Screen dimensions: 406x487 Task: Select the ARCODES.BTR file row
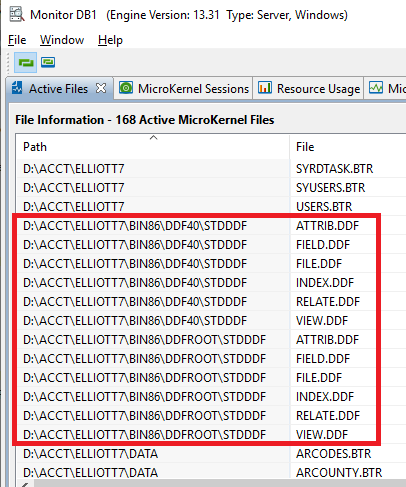[211, 454]
